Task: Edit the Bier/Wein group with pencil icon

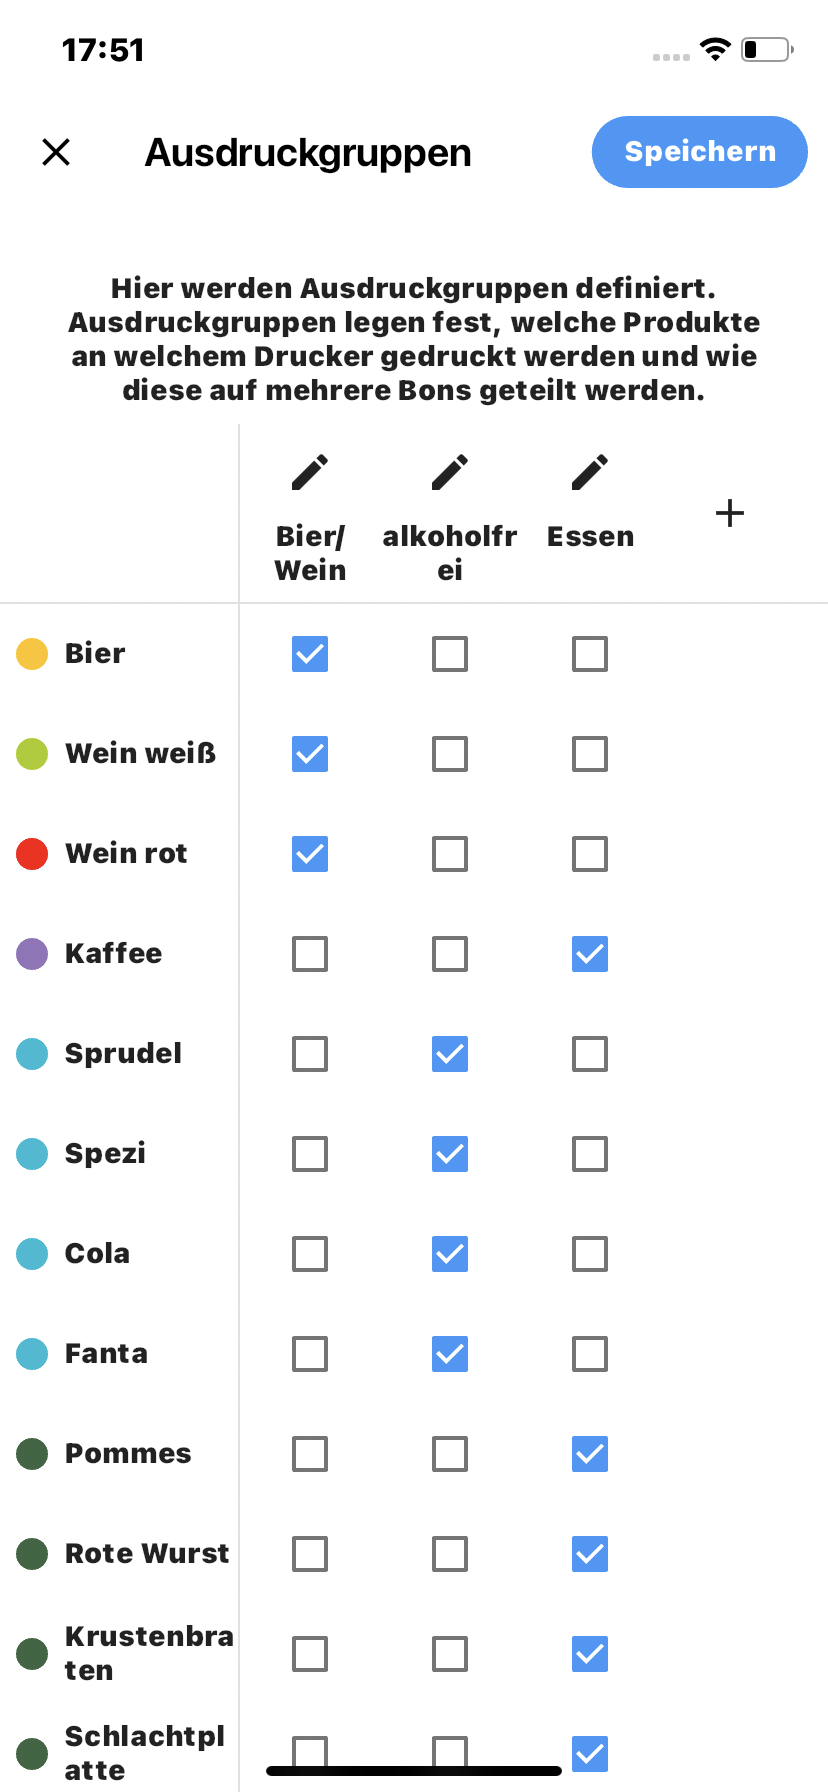Action: pos(310,472)
